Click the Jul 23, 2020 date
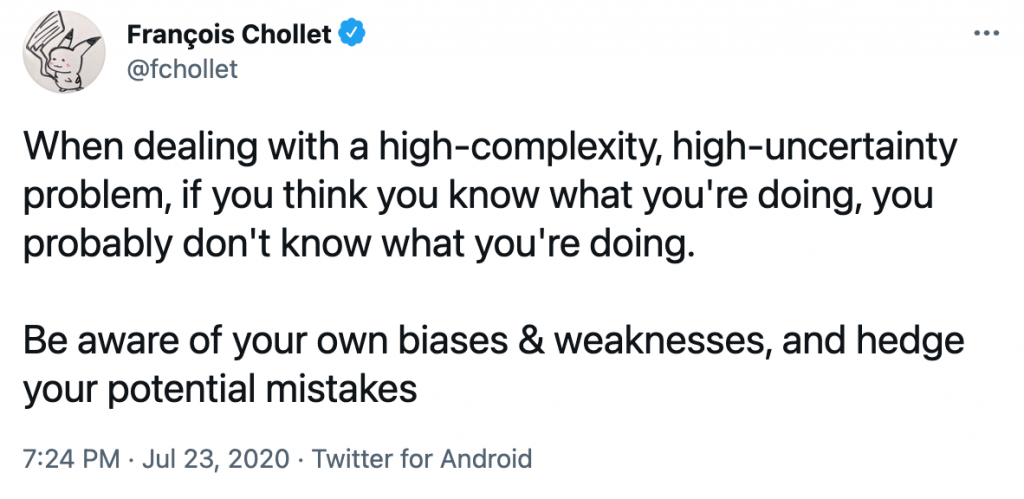This screenshot has width=1024, height=499. (216, 459)
